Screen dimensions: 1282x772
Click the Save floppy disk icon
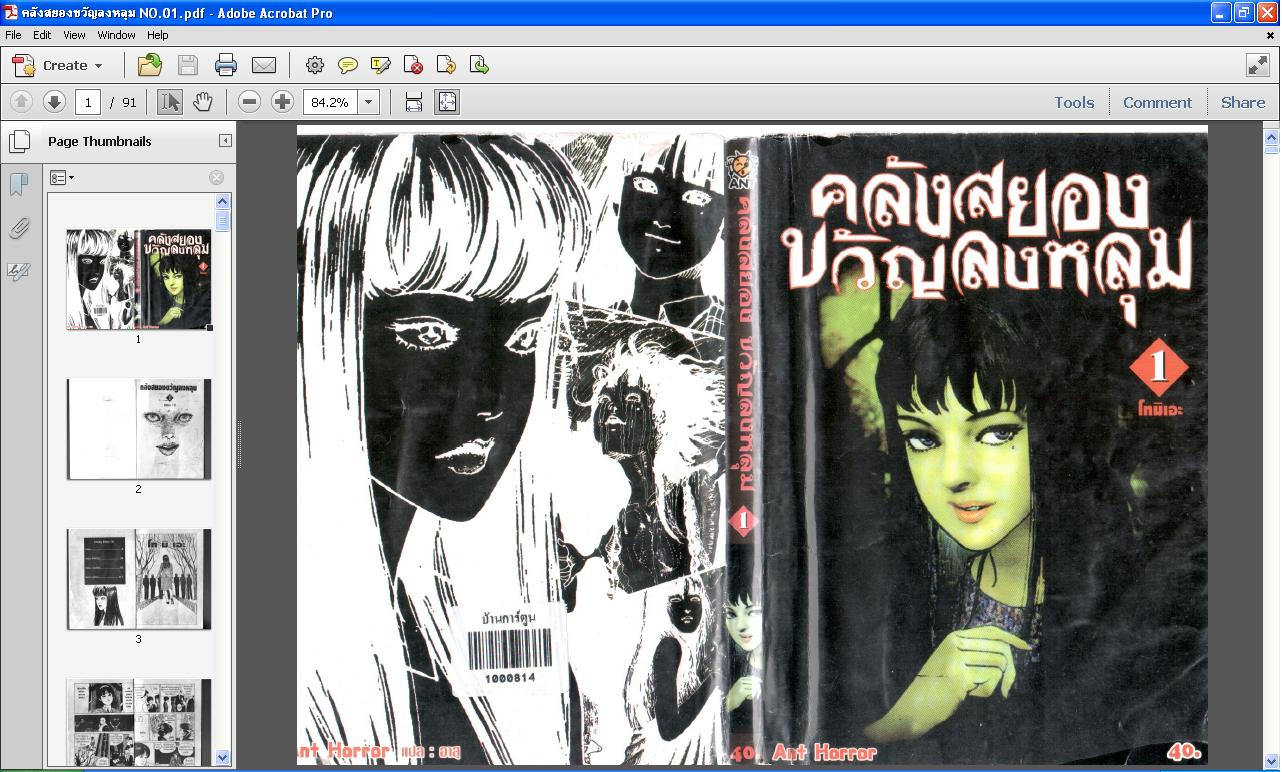(188, 66)
